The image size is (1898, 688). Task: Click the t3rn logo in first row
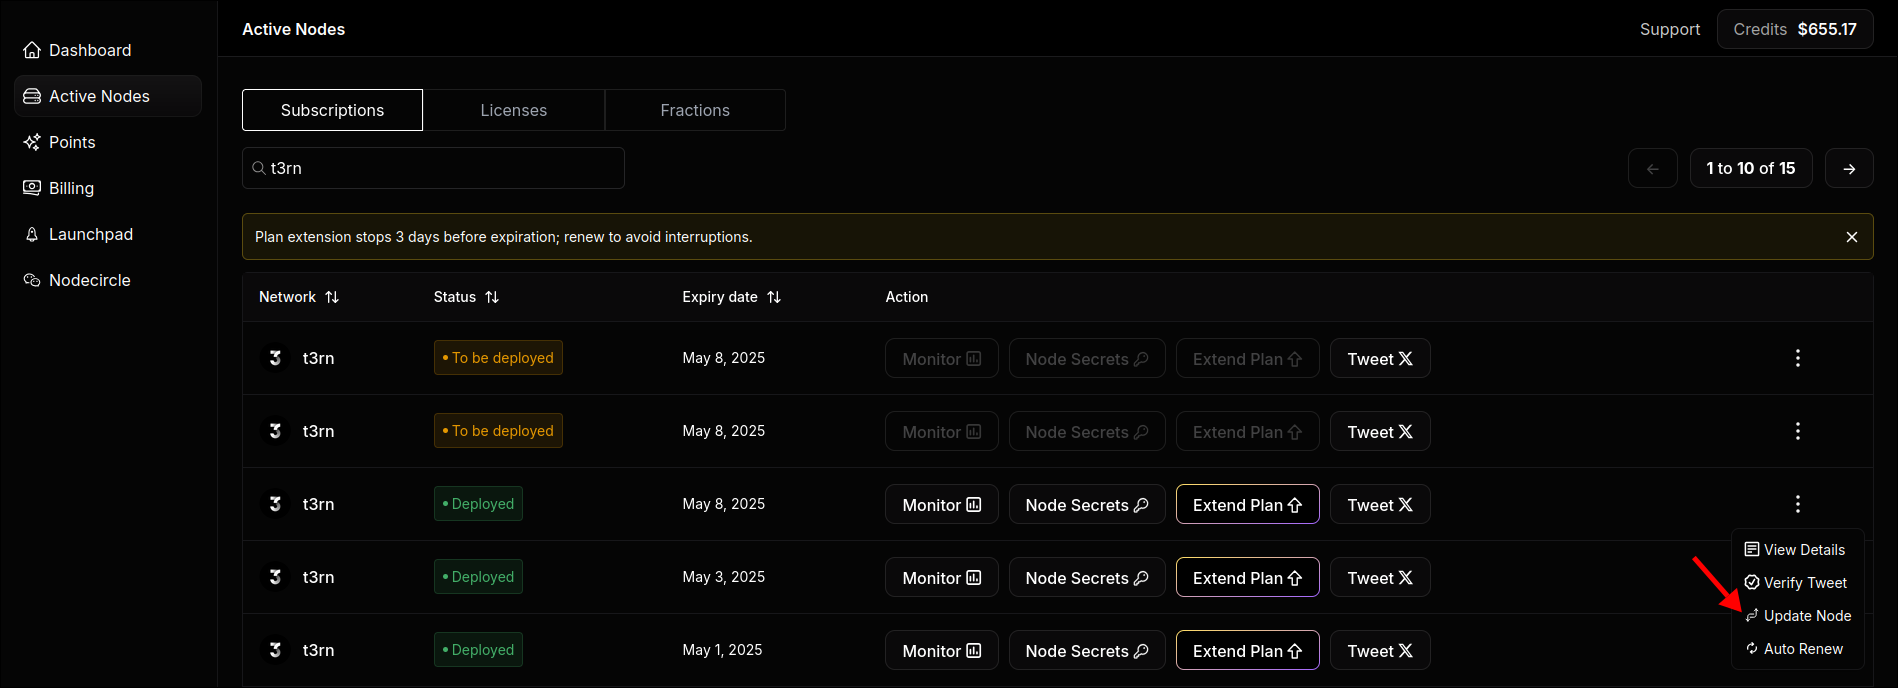[x=275, y=358]
